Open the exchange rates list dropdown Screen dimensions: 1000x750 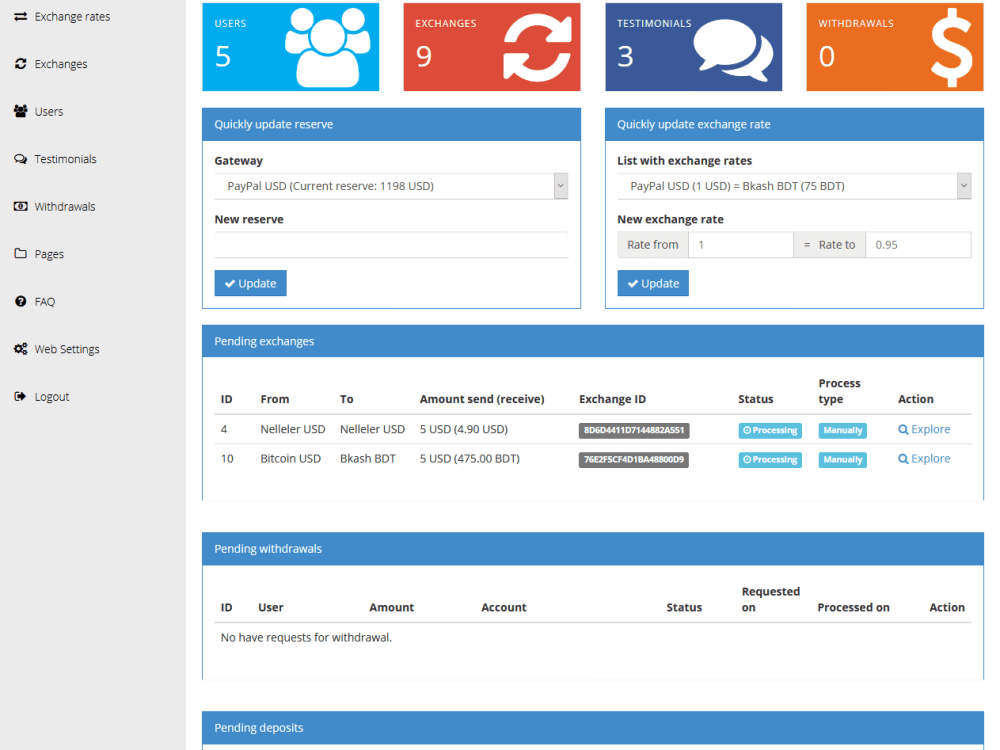[x=794, y=186]
